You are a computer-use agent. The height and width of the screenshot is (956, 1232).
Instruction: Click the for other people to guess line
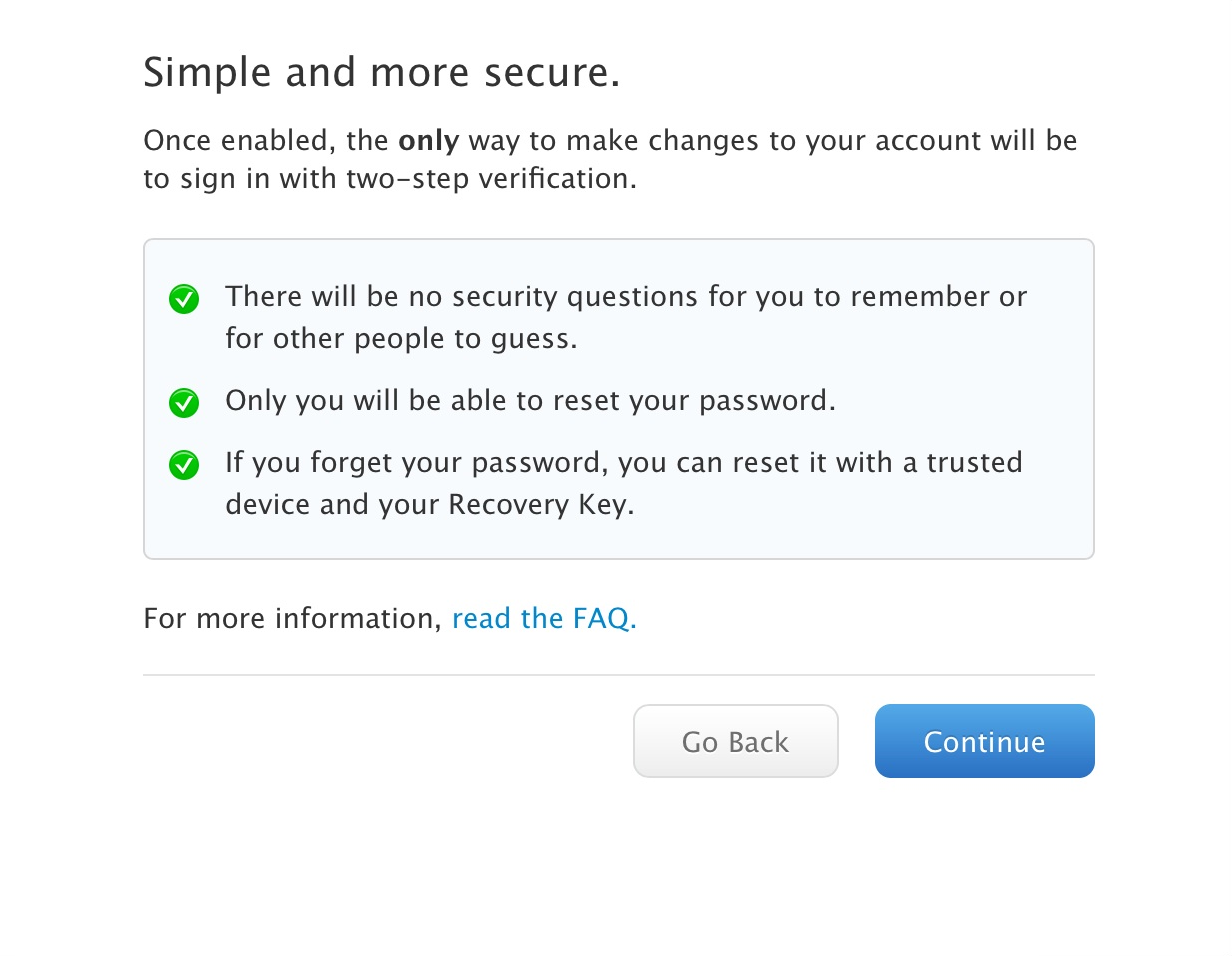click(401, 339)
